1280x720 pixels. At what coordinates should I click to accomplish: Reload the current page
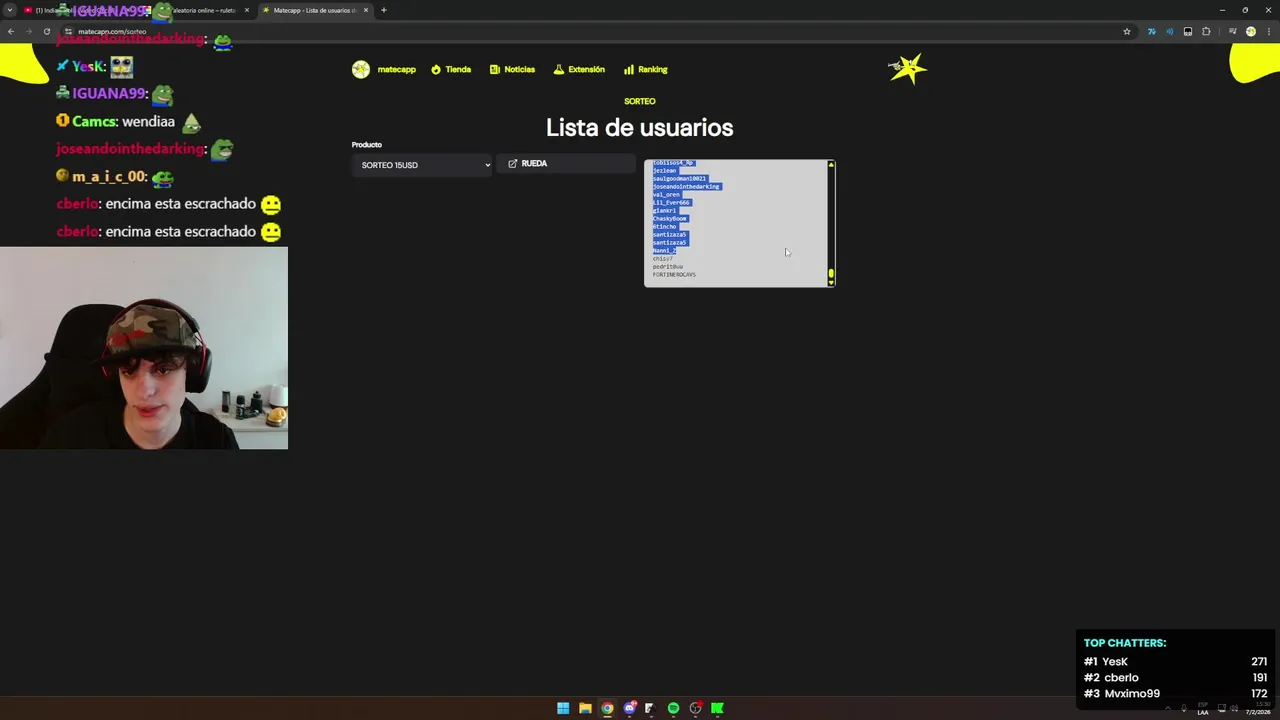(47, 31)
